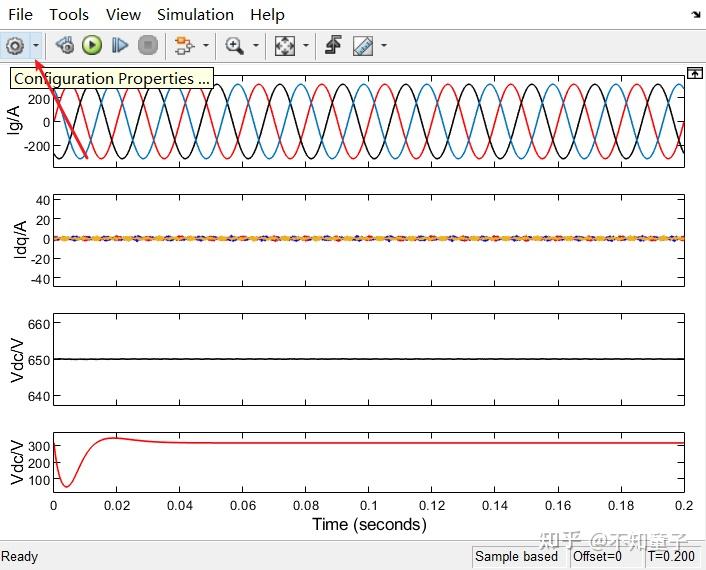Expand the scale axes dropdown arrow
The image size is (706, 570).
click(306, 45)
